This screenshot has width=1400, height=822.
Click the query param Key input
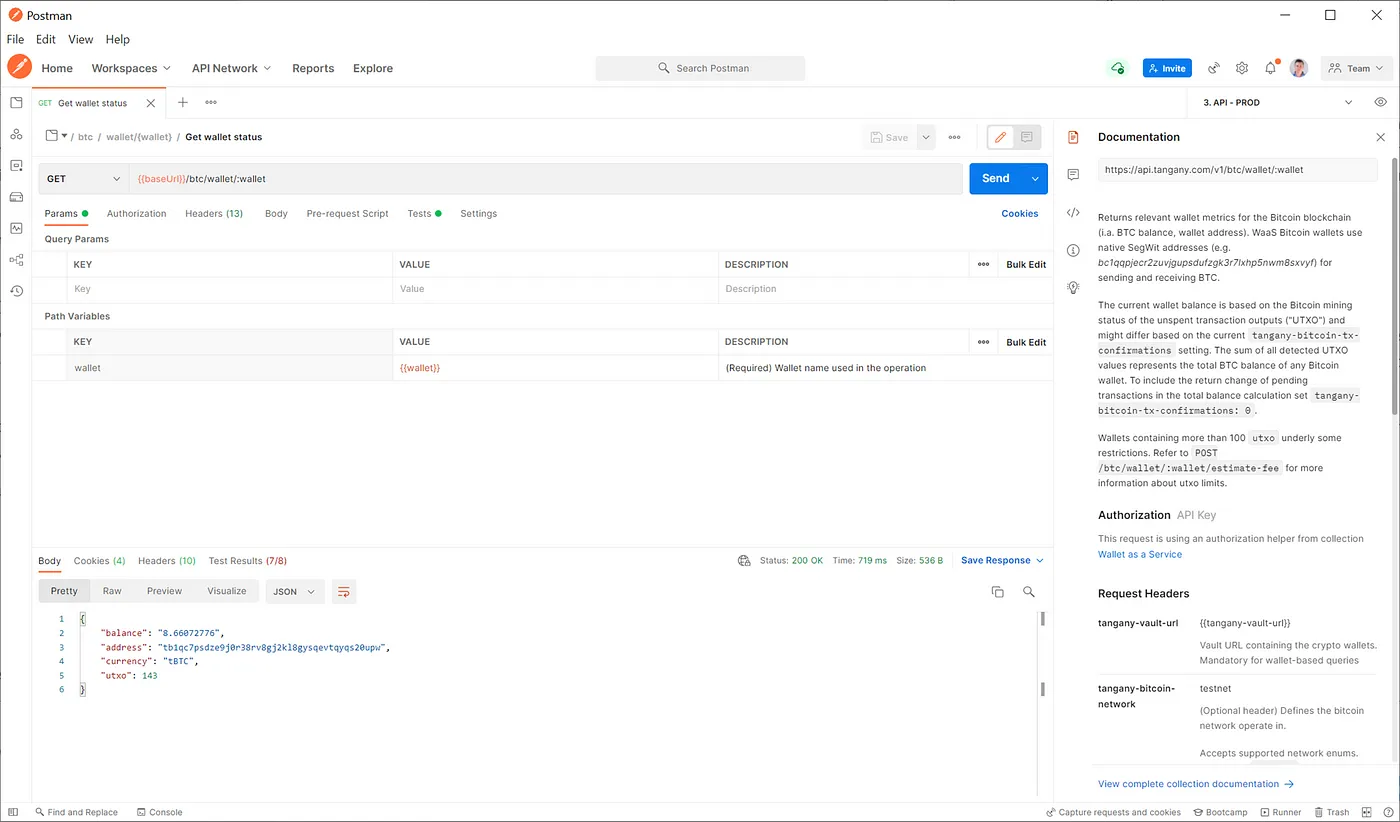[231, 289]
